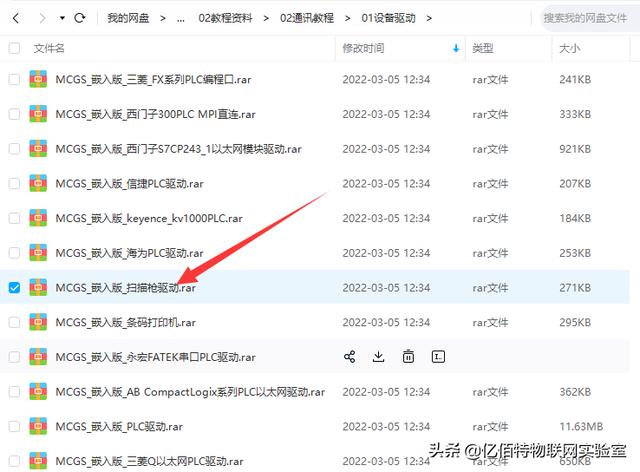Select file name MCGS_嵌入版_信捷PLC驱动.rar
The image size is (640, 472).
point(129,183)
